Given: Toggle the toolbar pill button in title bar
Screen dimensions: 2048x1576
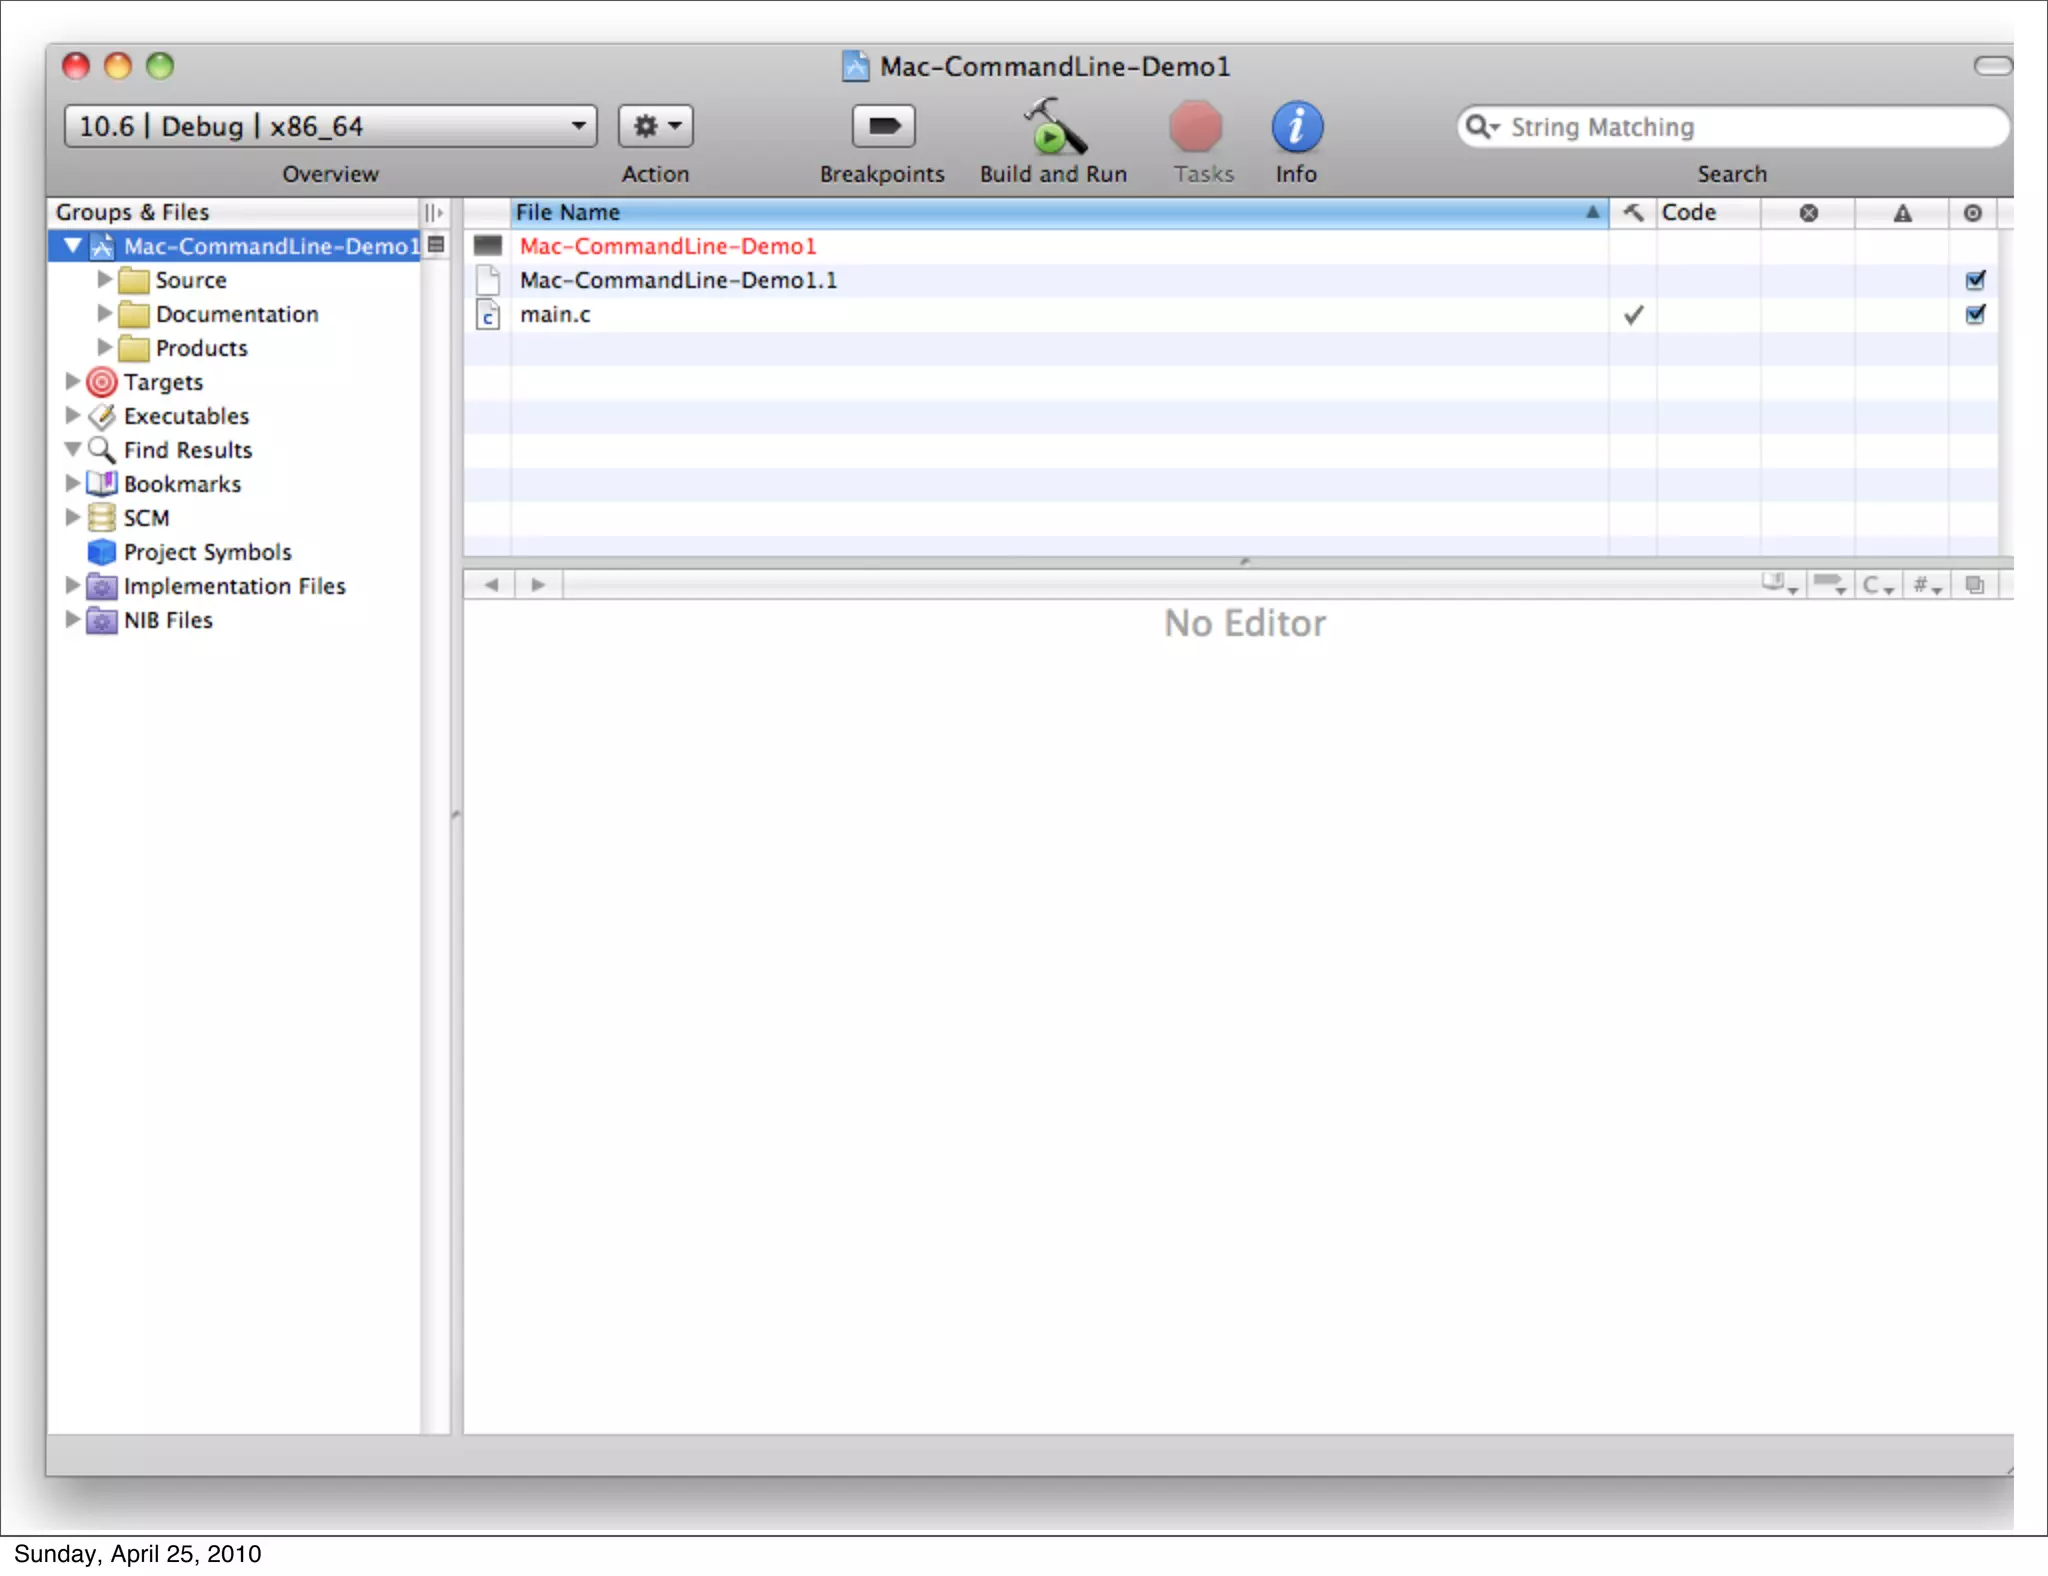Looking at the screenshot, I should click(x=1992, y=66).
